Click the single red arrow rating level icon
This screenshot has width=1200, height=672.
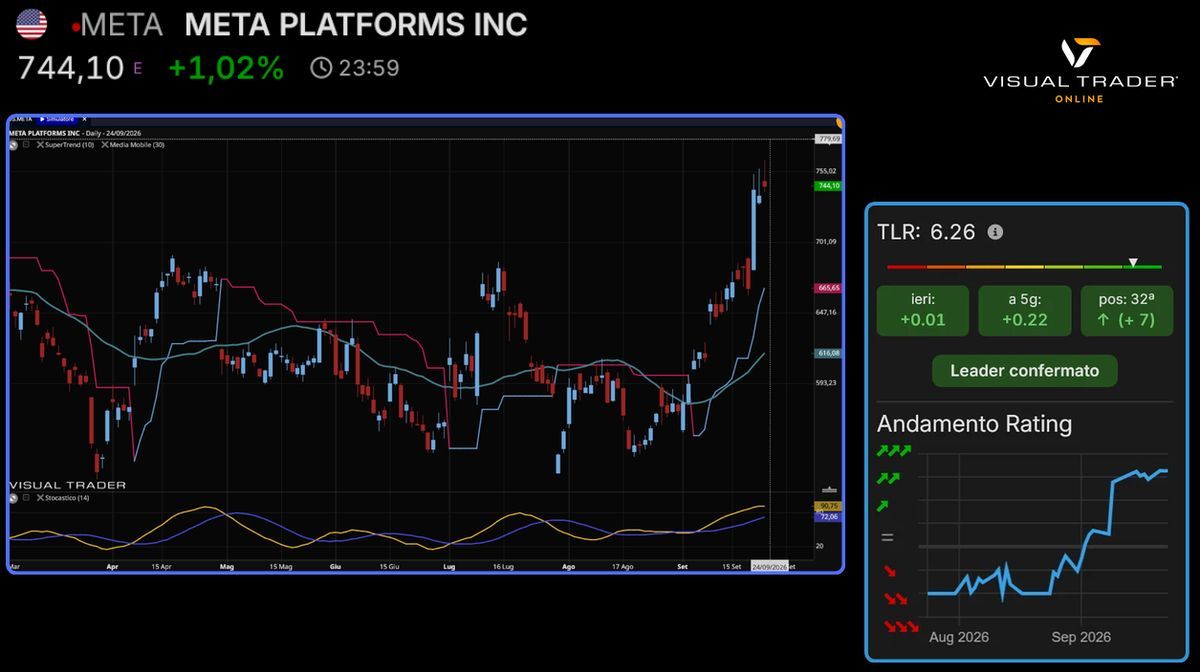pos(888,572)
